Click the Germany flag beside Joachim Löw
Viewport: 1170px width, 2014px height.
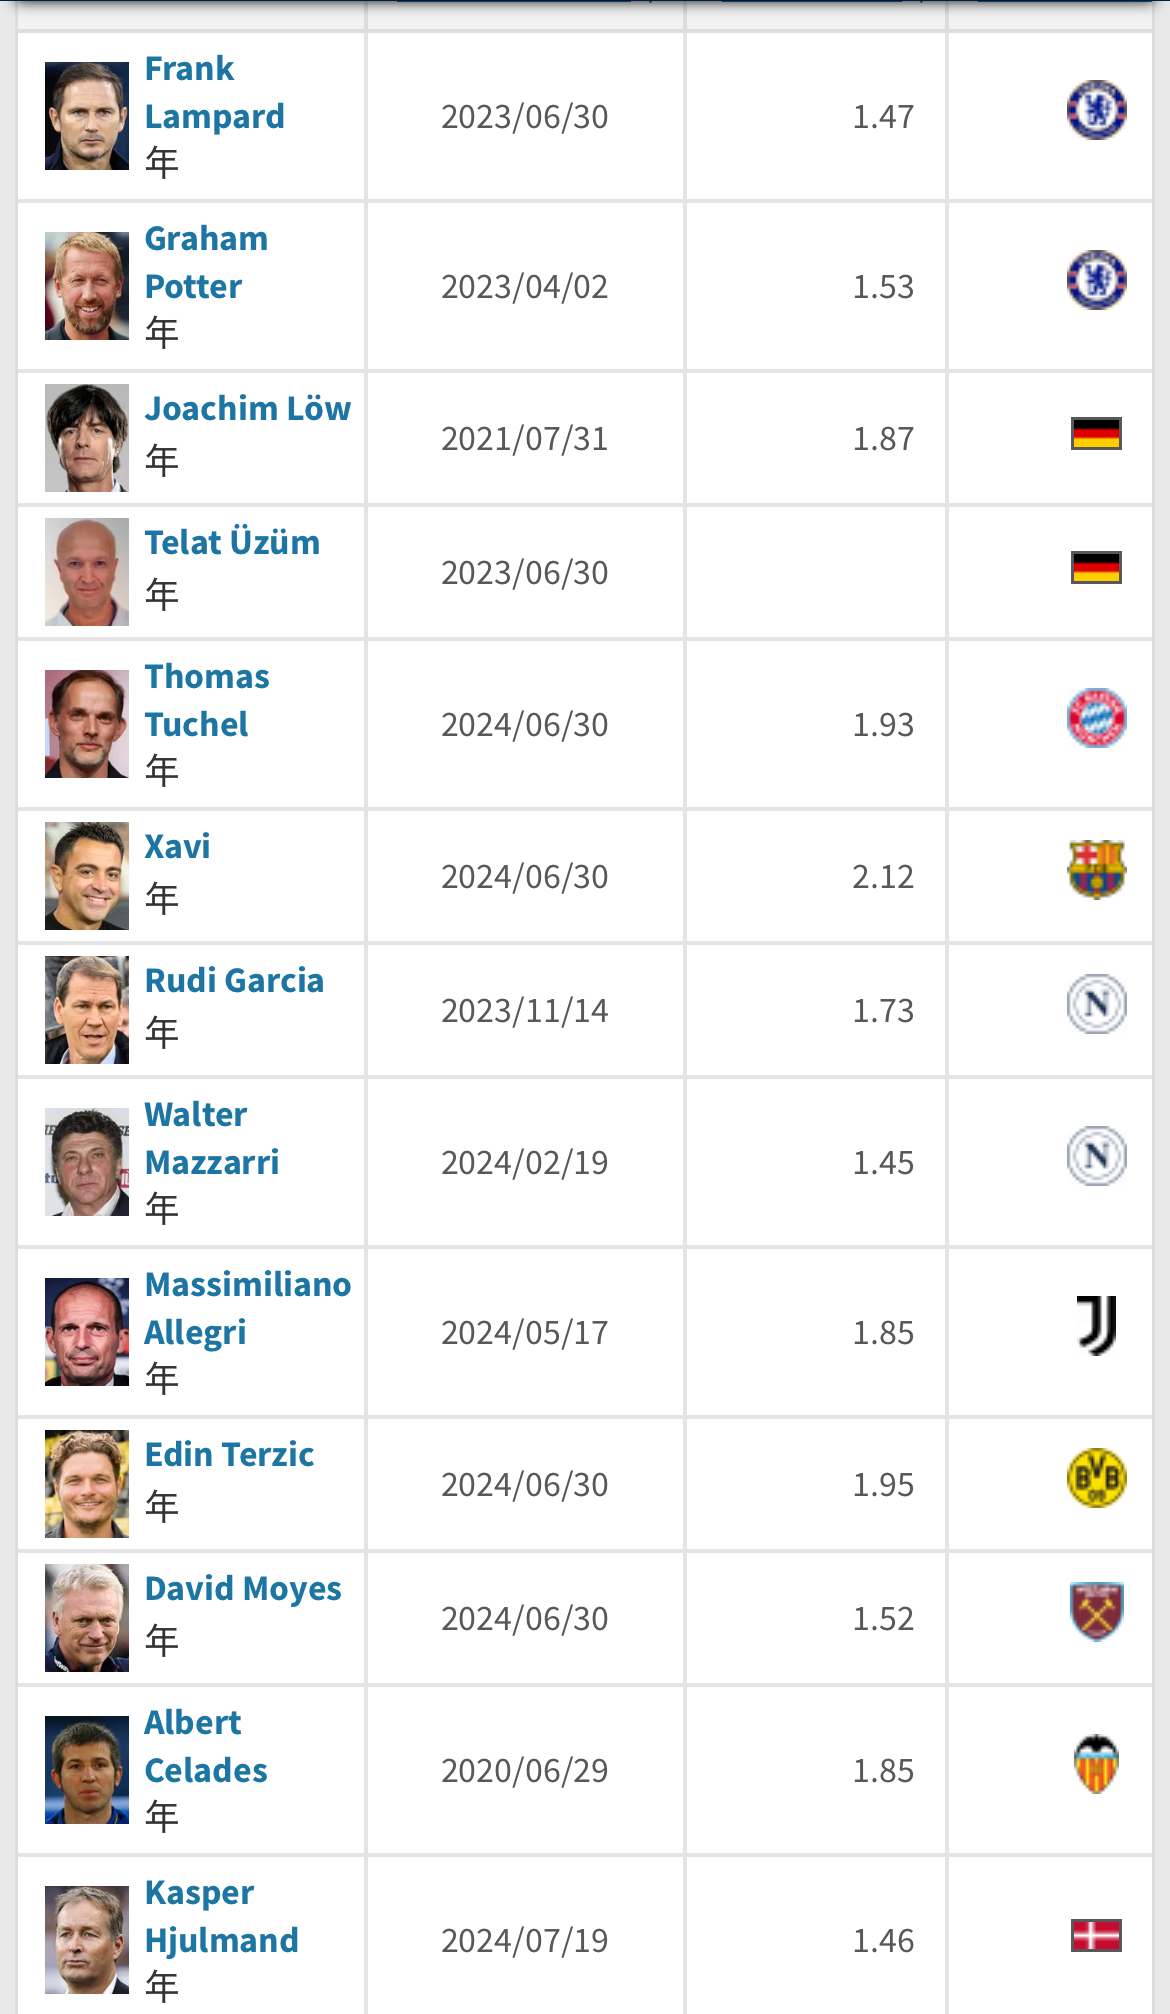pos(1096,434)
